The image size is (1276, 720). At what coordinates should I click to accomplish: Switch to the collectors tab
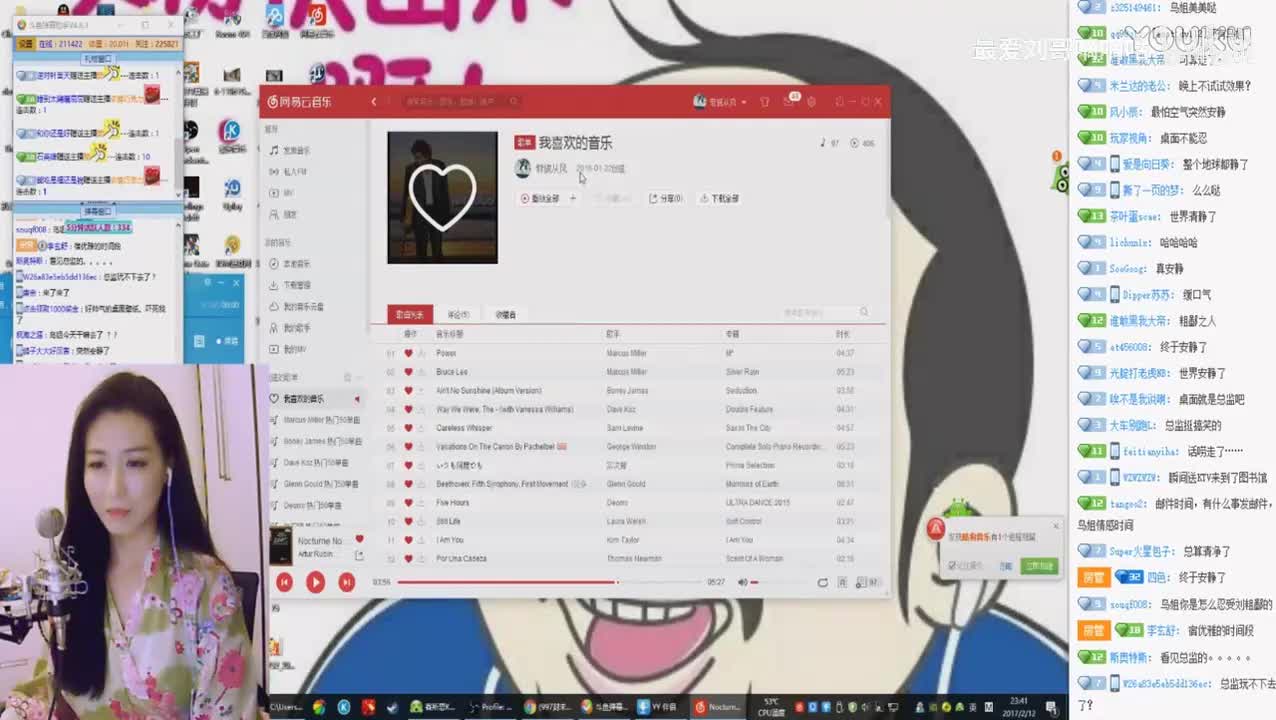click(x=505, y=314)
